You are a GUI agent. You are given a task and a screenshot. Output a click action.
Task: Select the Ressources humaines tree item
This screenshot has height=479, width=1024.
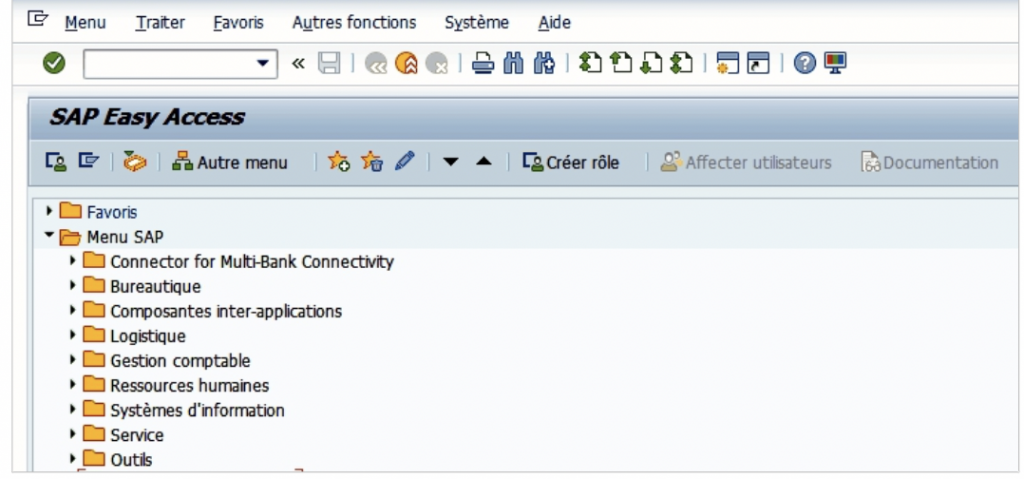(x=189, y=385)
